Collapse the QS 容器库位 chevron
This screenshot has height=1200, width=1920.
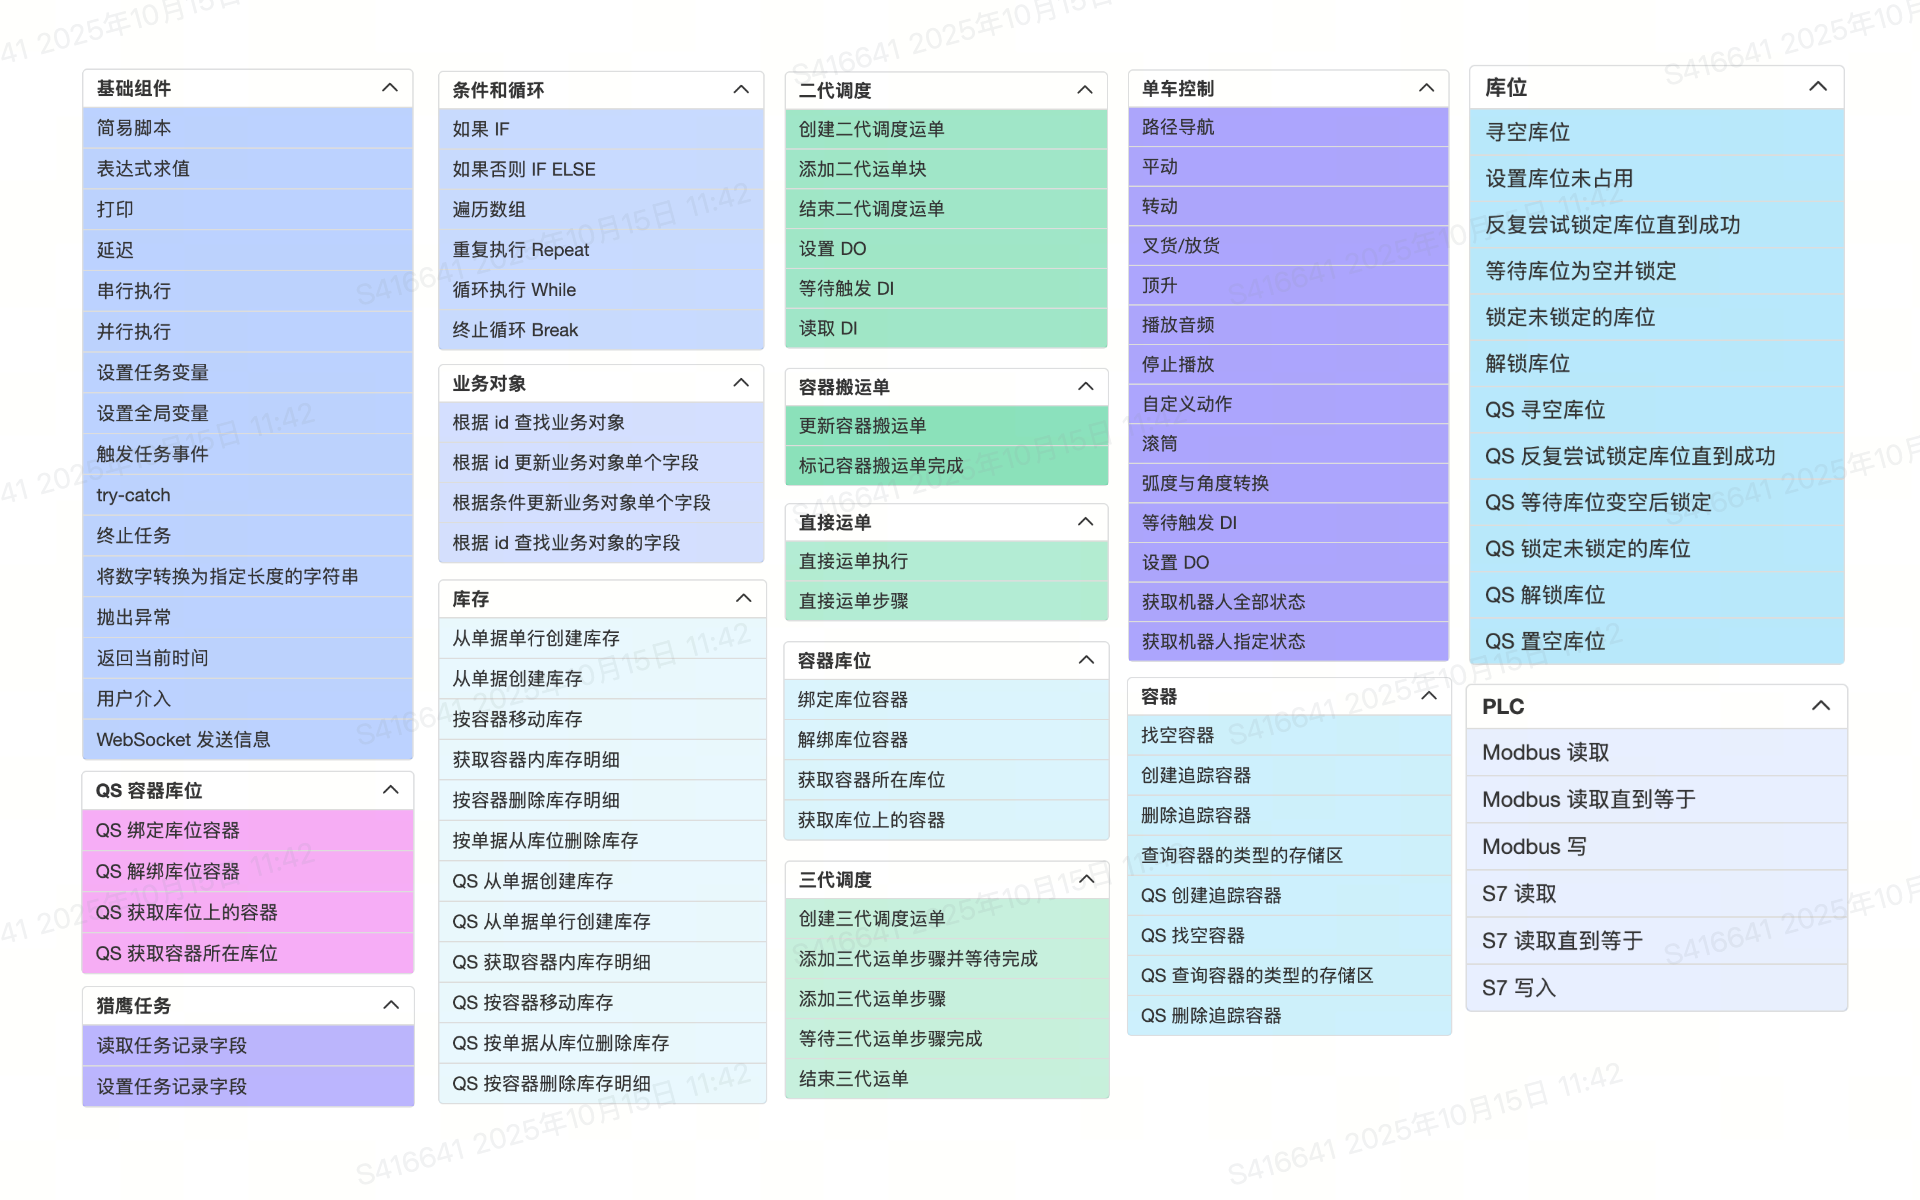tap(391, 790)
